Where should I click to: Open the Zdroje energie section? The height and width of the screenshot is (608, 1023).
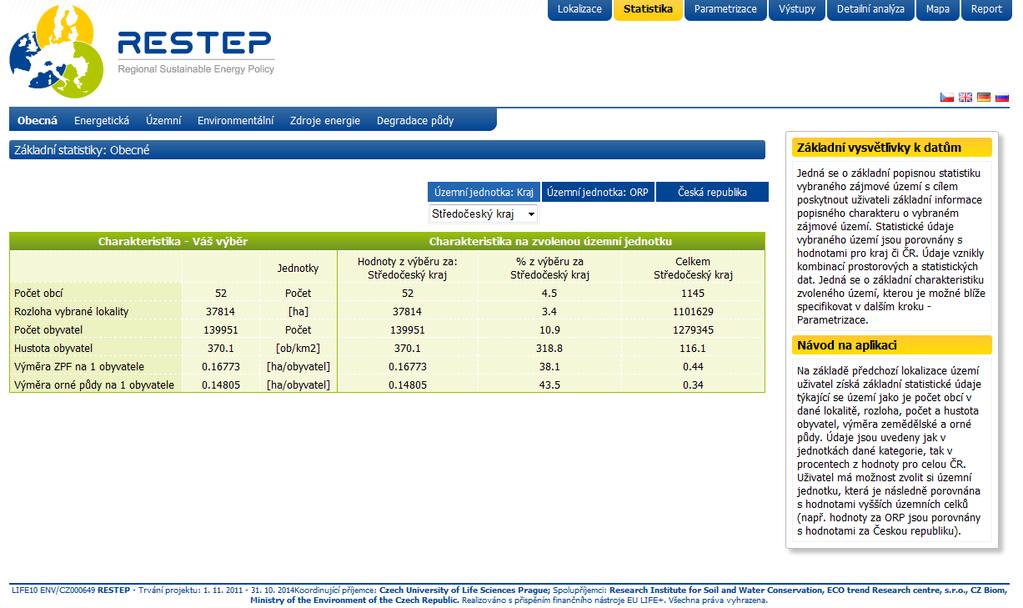pos(325,121)
